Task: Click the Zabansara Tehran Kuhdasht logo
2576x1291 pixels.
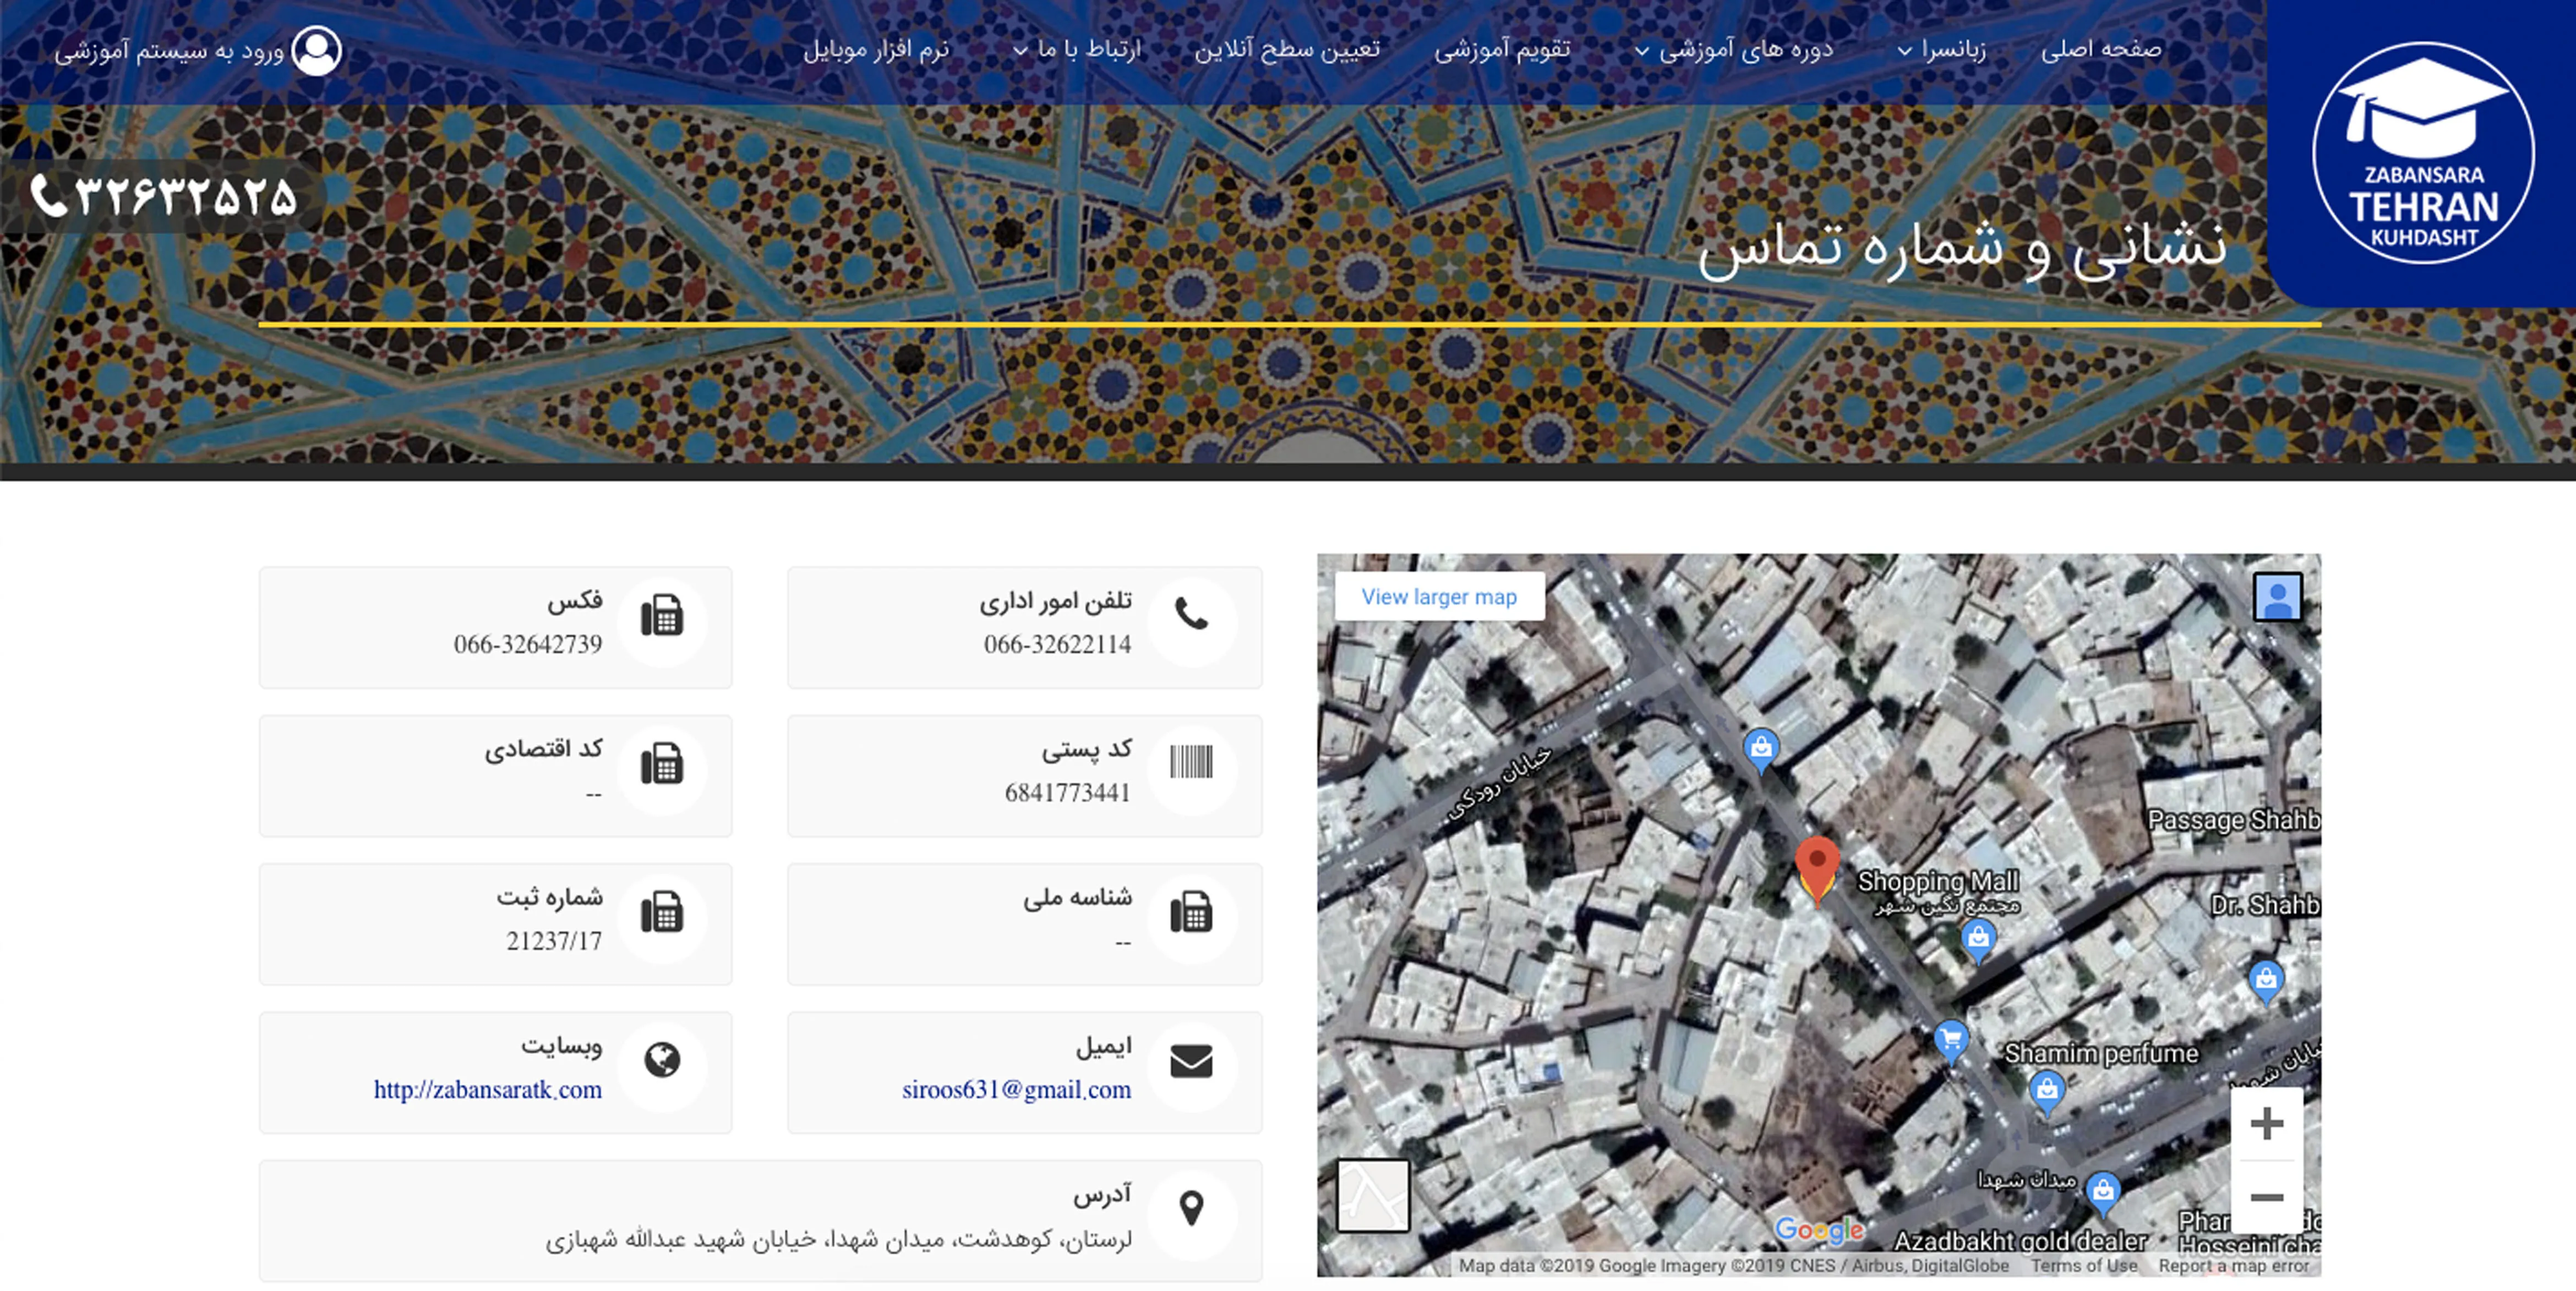Action: tap(2422, 154)
